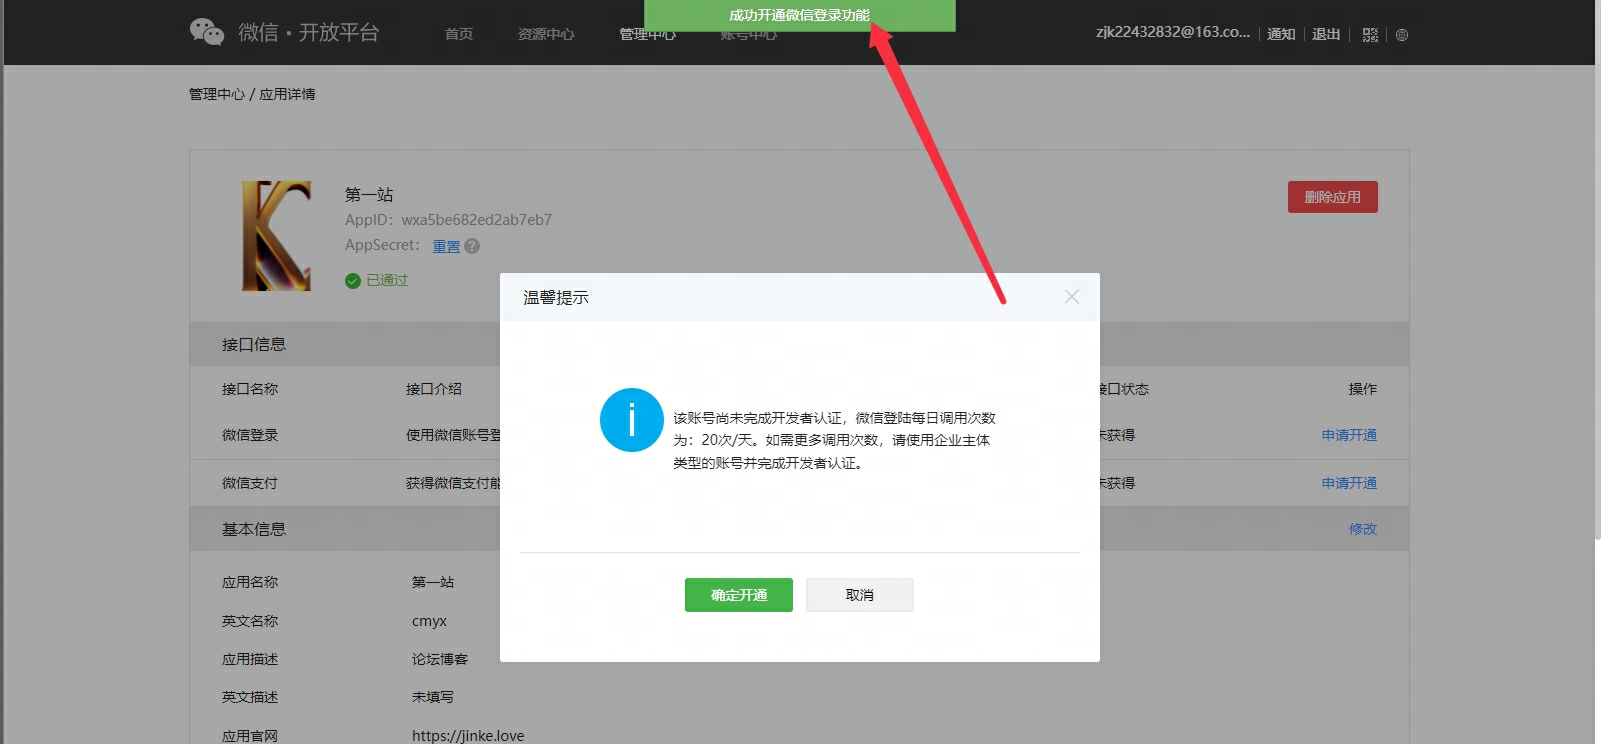Image resolution: width=1601 pixels, height=744 pixels.
Task: Click the https://jinke.love website value
Action: 468,736
